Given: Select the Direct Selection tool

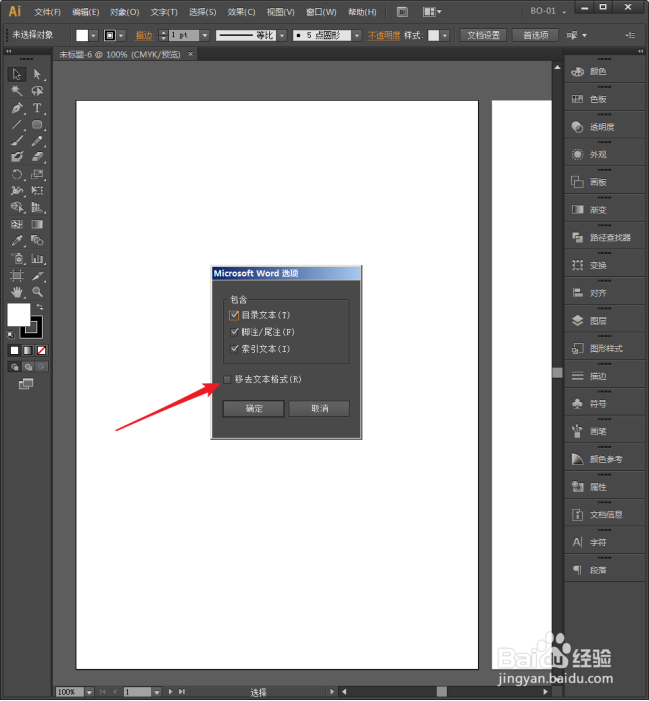Looking at the screenshot, I should (x=37, y=74).
